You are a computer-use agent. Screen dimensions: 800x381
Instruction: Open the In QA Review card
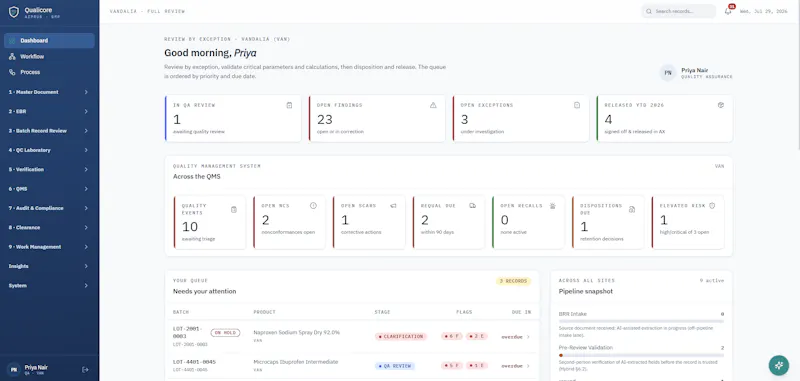pos(233,118)
